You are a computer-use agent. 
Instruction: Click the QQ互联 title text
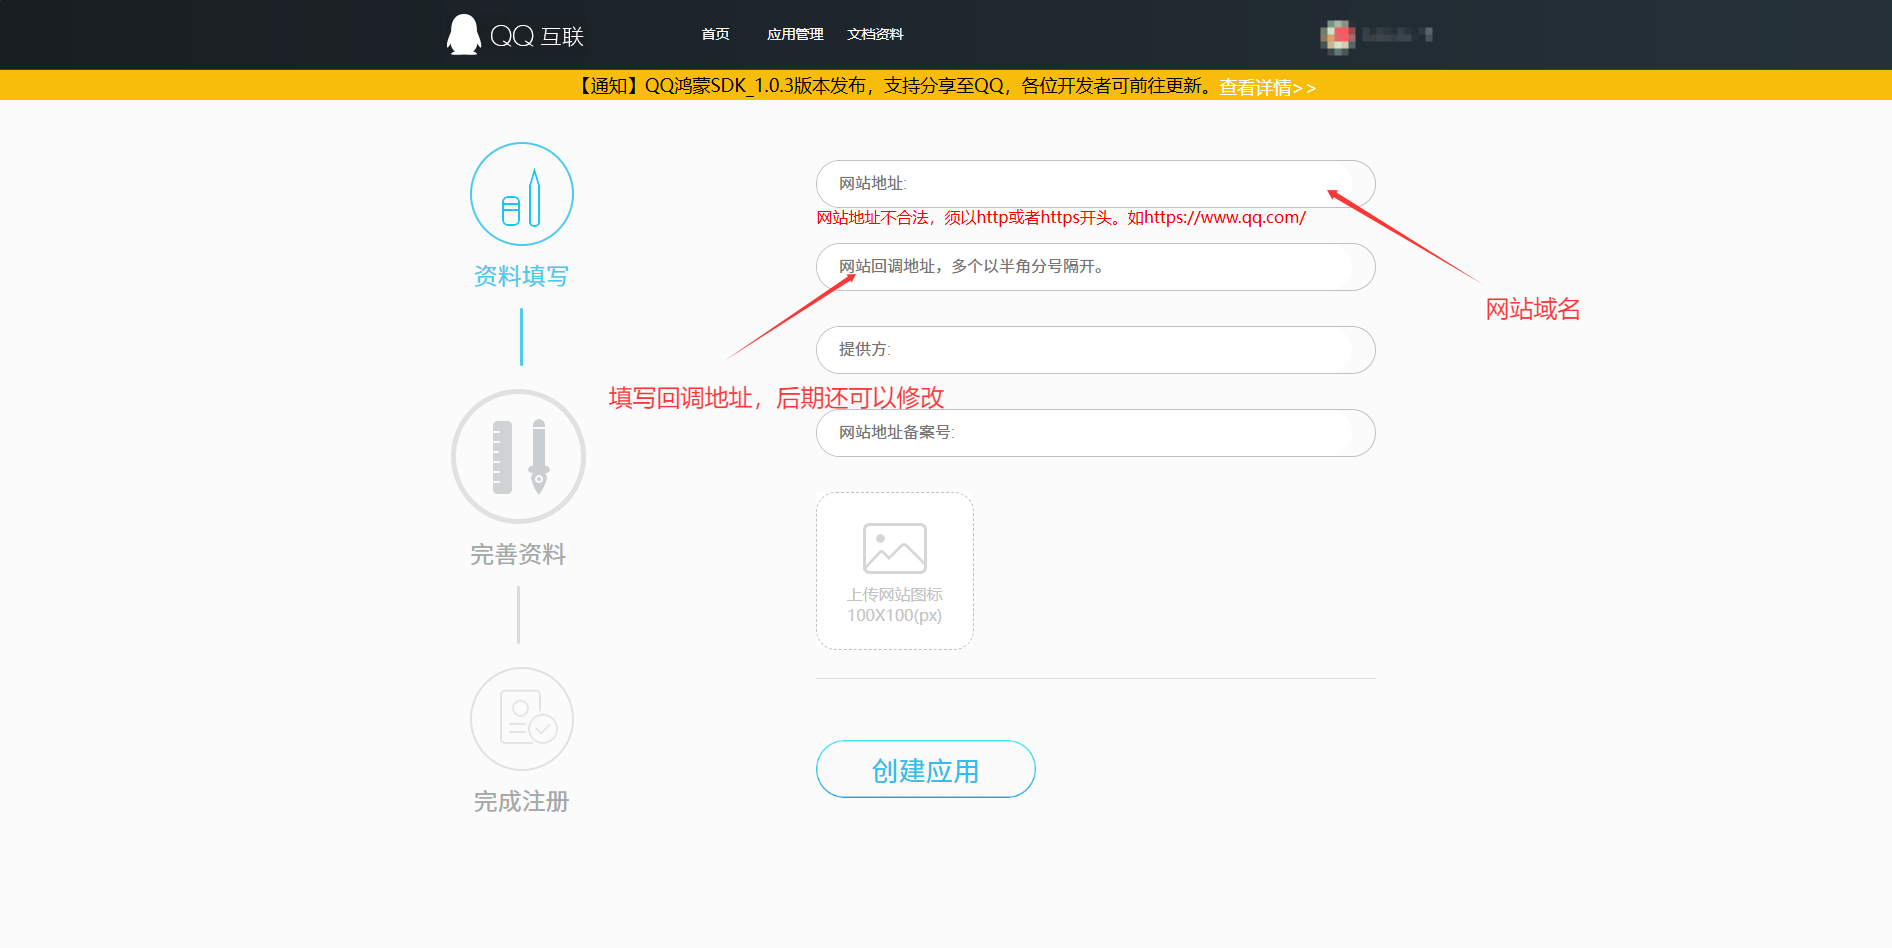537,37
